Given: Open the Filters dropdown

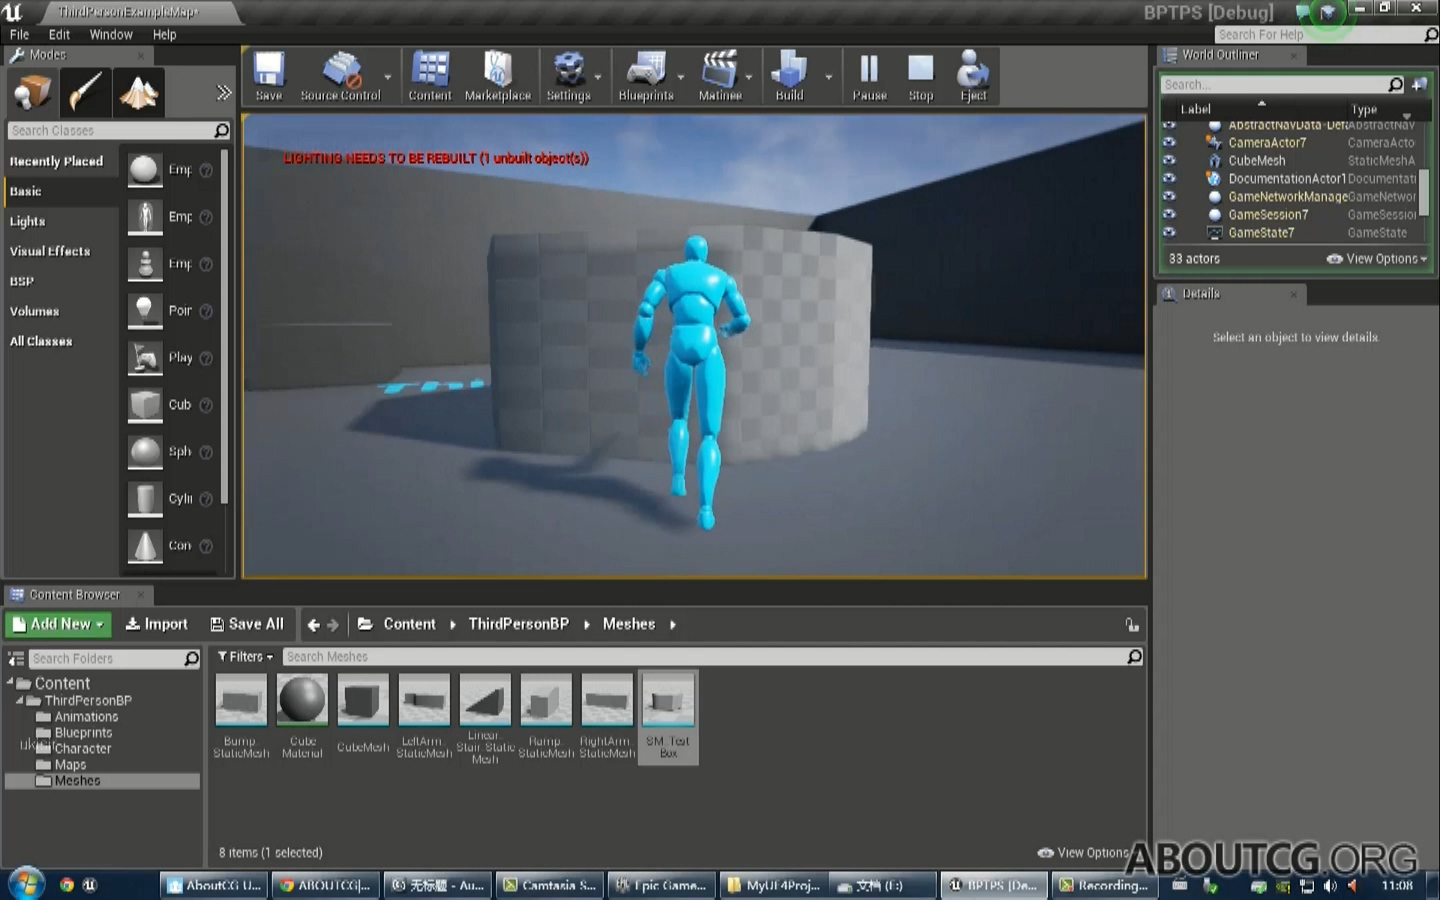Looking at the screenshot, I should tap(245, 657).
